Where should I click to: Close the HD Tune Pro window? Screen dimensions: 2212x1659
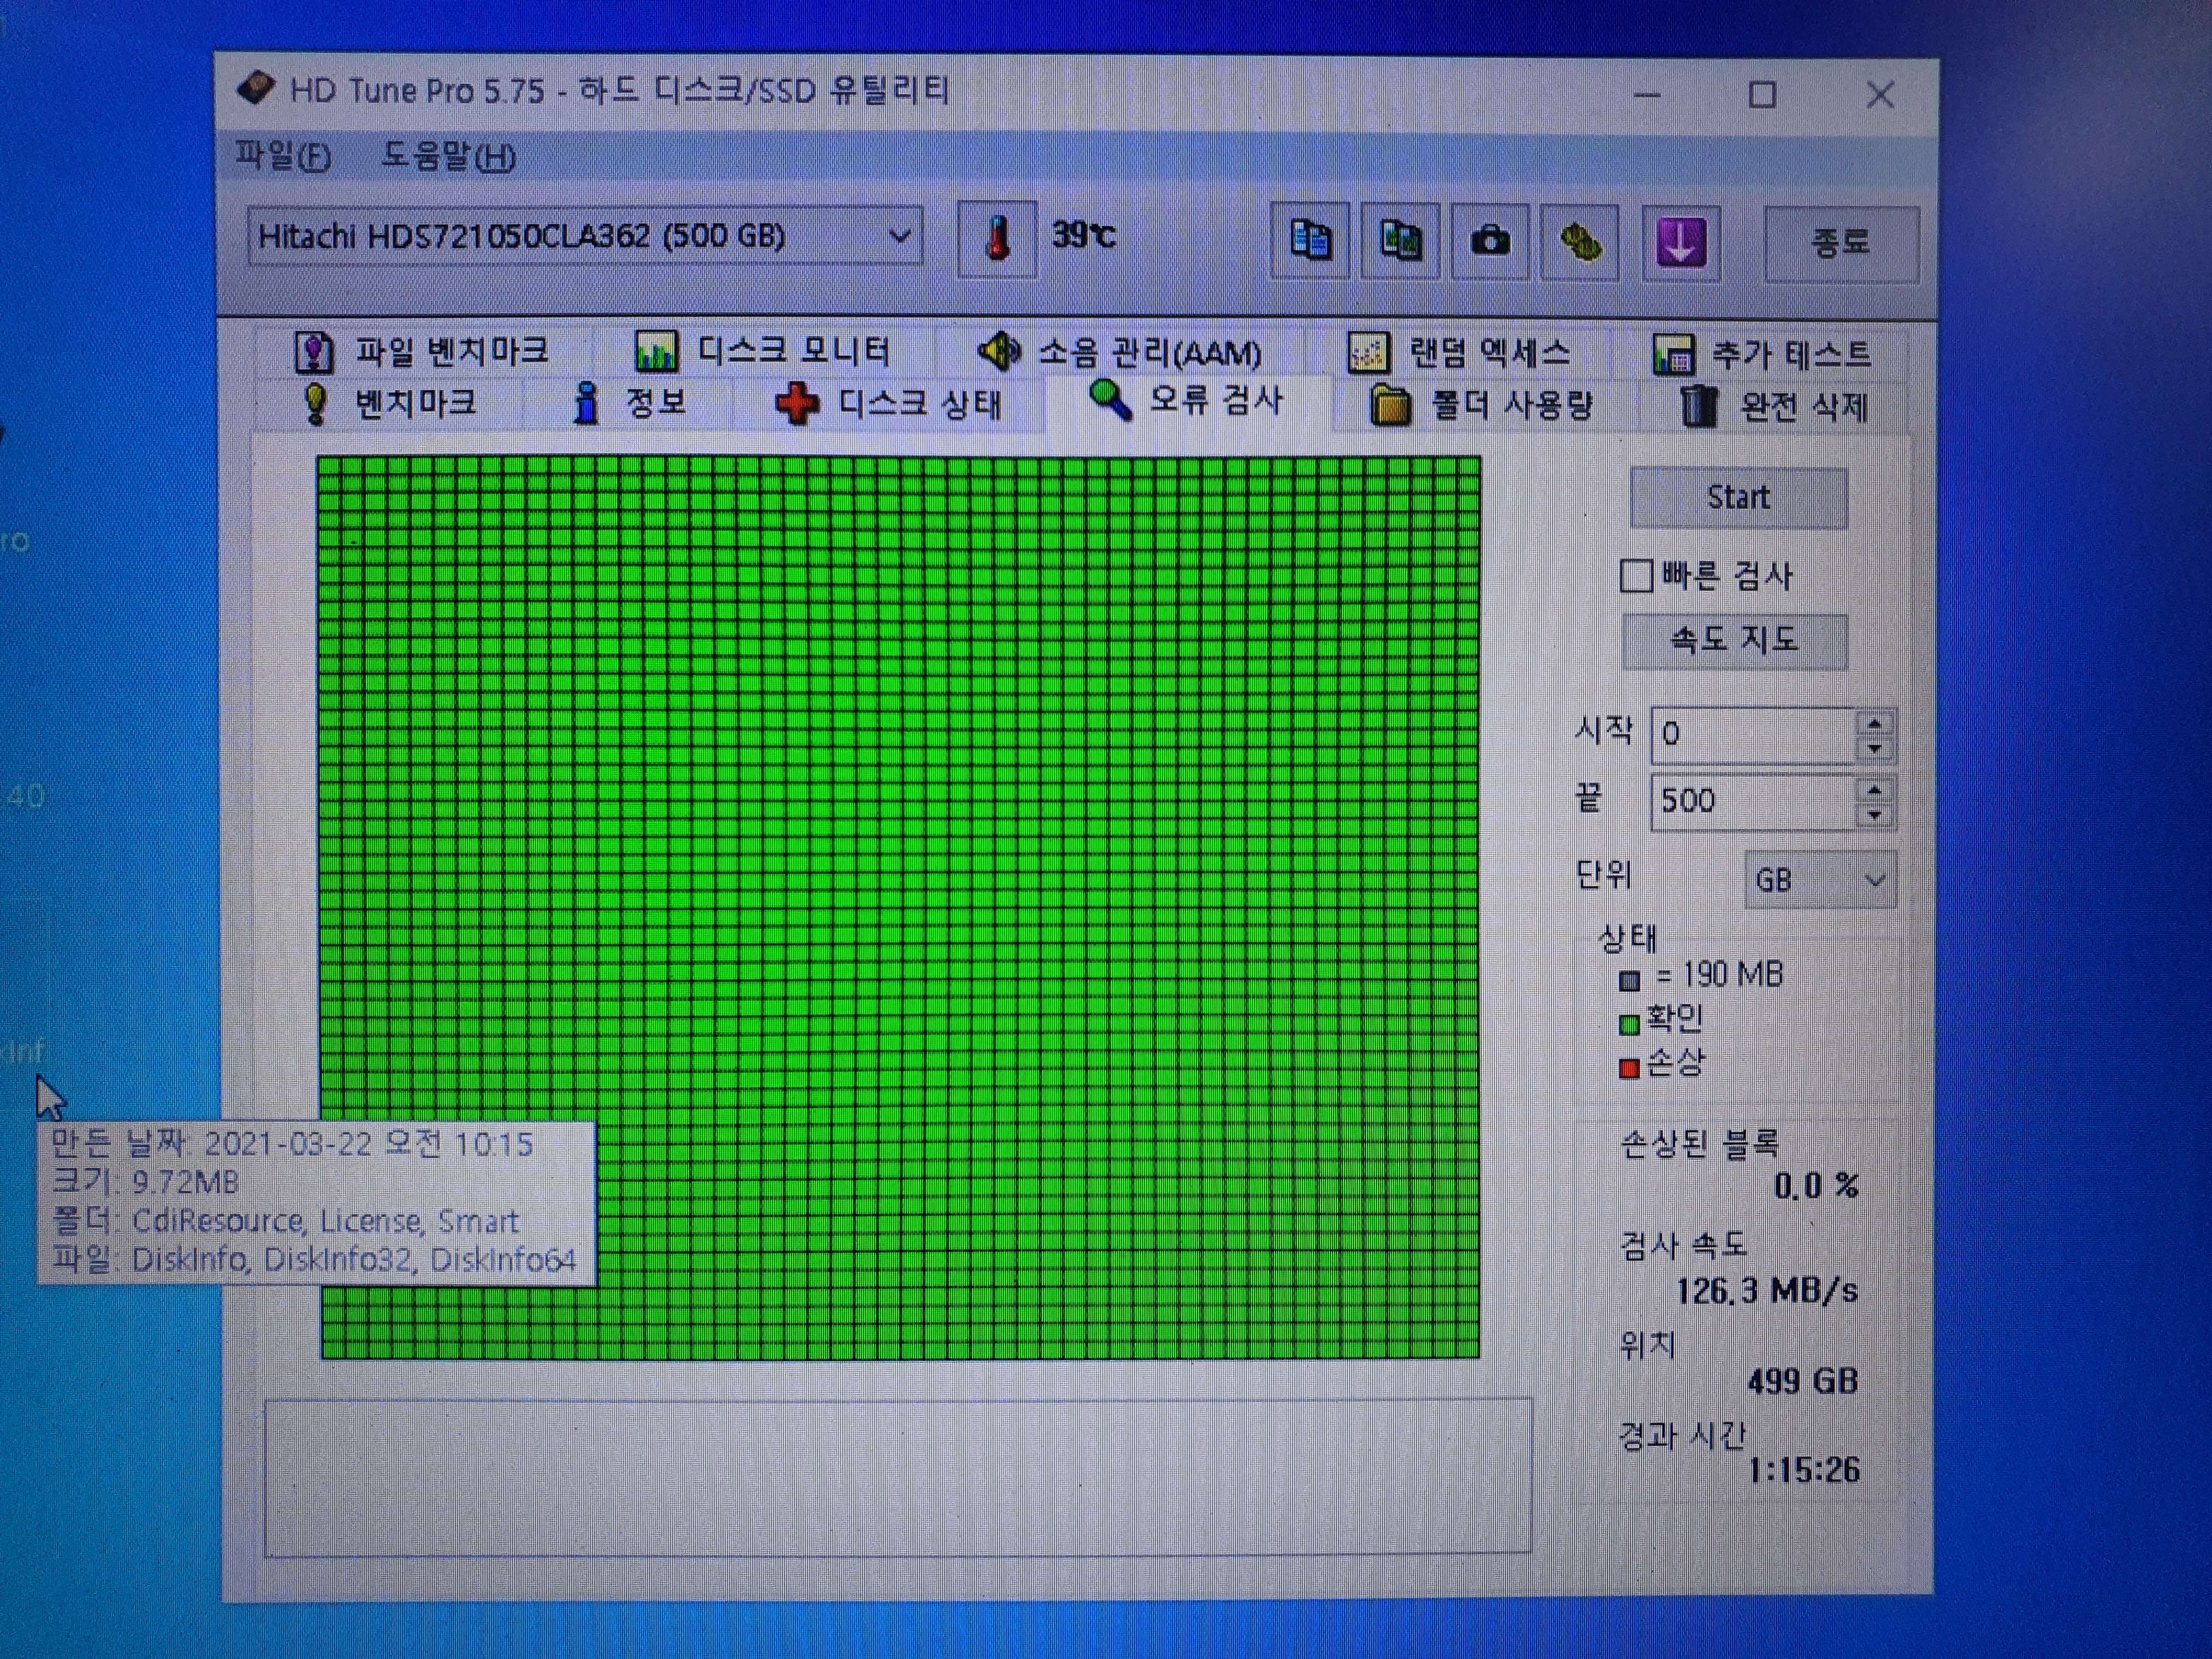pos(1880,96)
